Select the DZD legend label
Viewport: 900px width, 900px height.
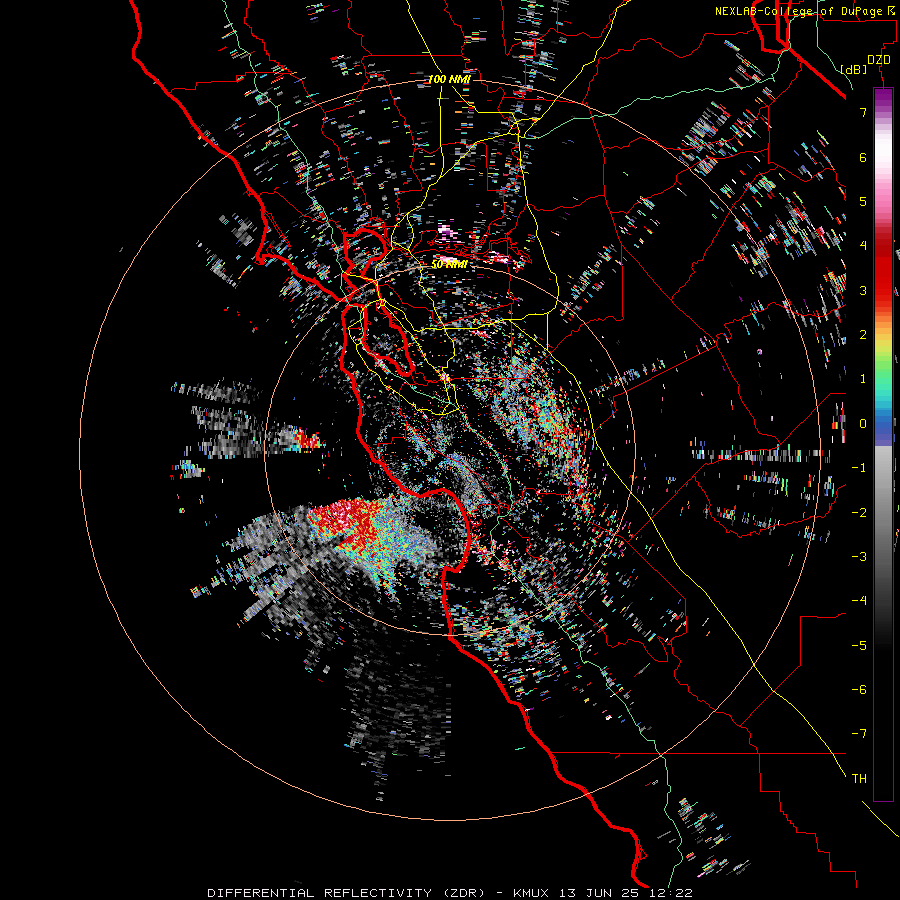click(879, 60)
